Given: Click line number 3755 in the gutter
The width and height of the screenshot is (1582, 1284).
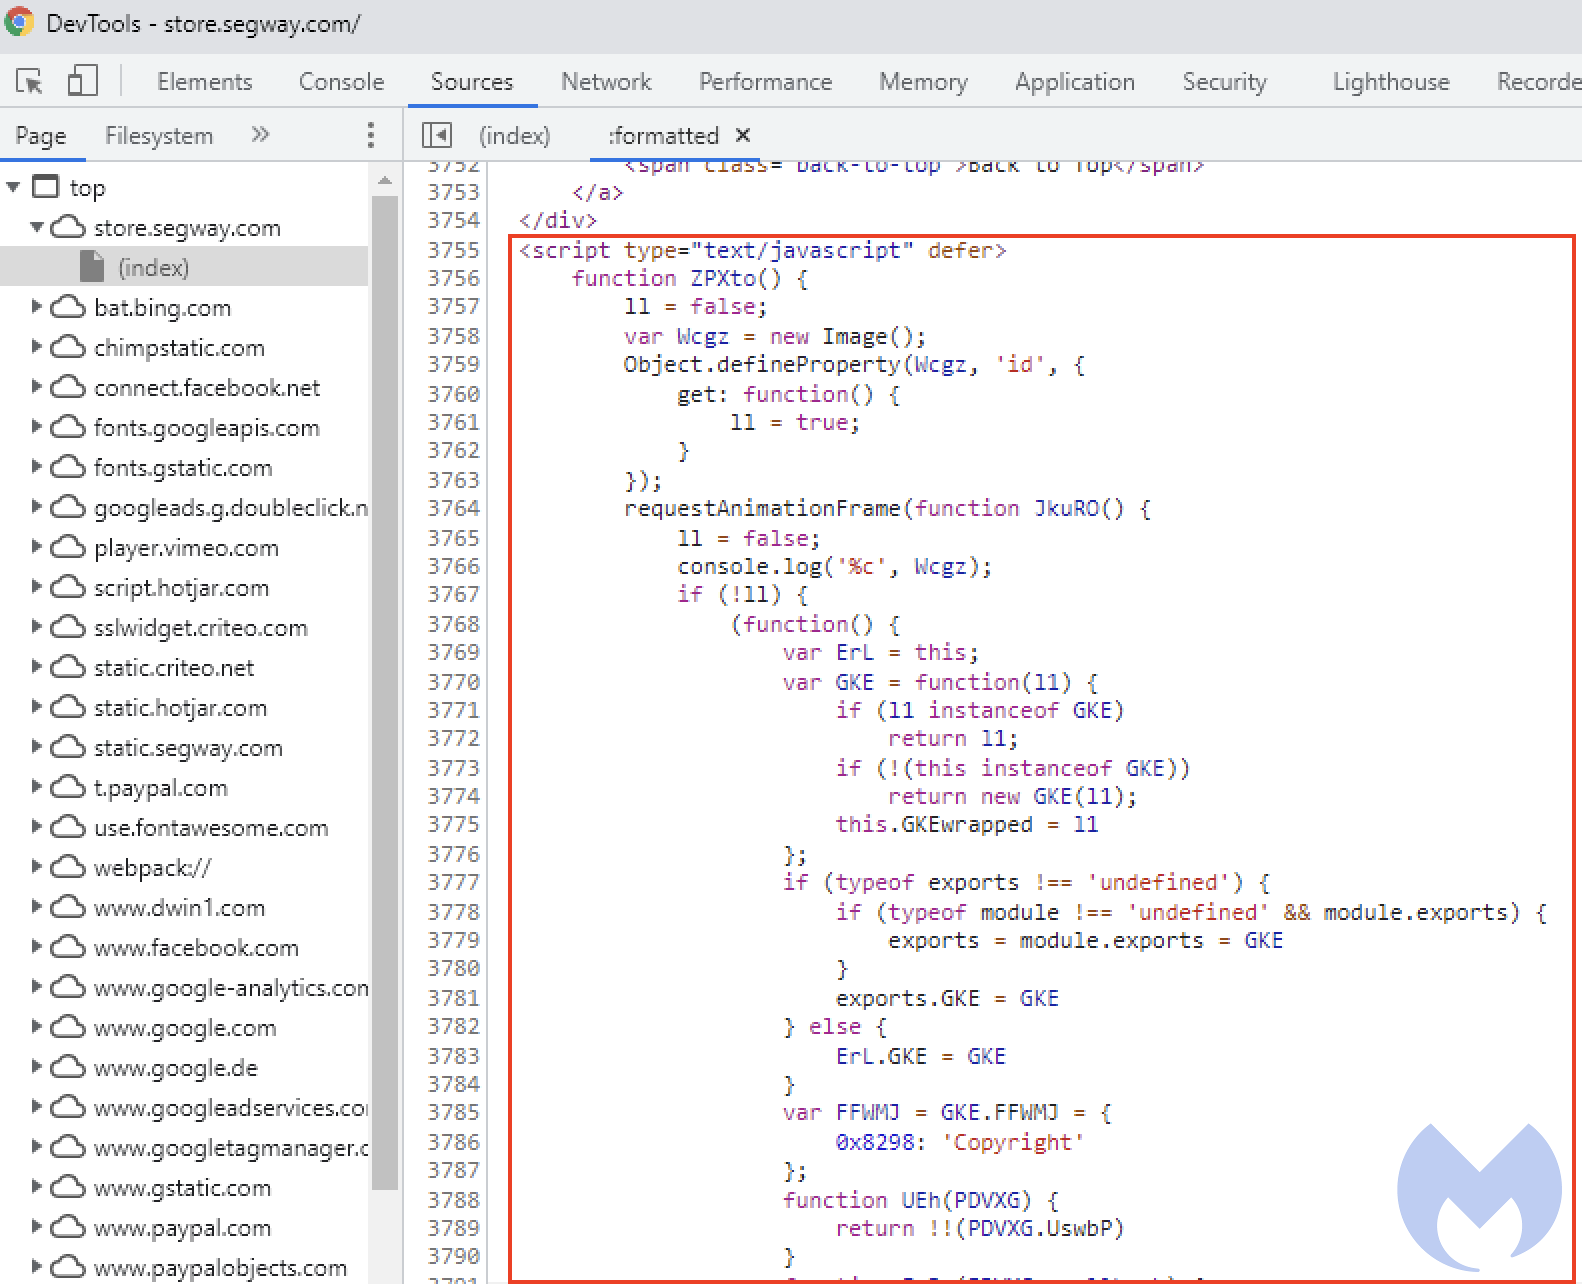Looking at the screenshot, I should (454, 249).
